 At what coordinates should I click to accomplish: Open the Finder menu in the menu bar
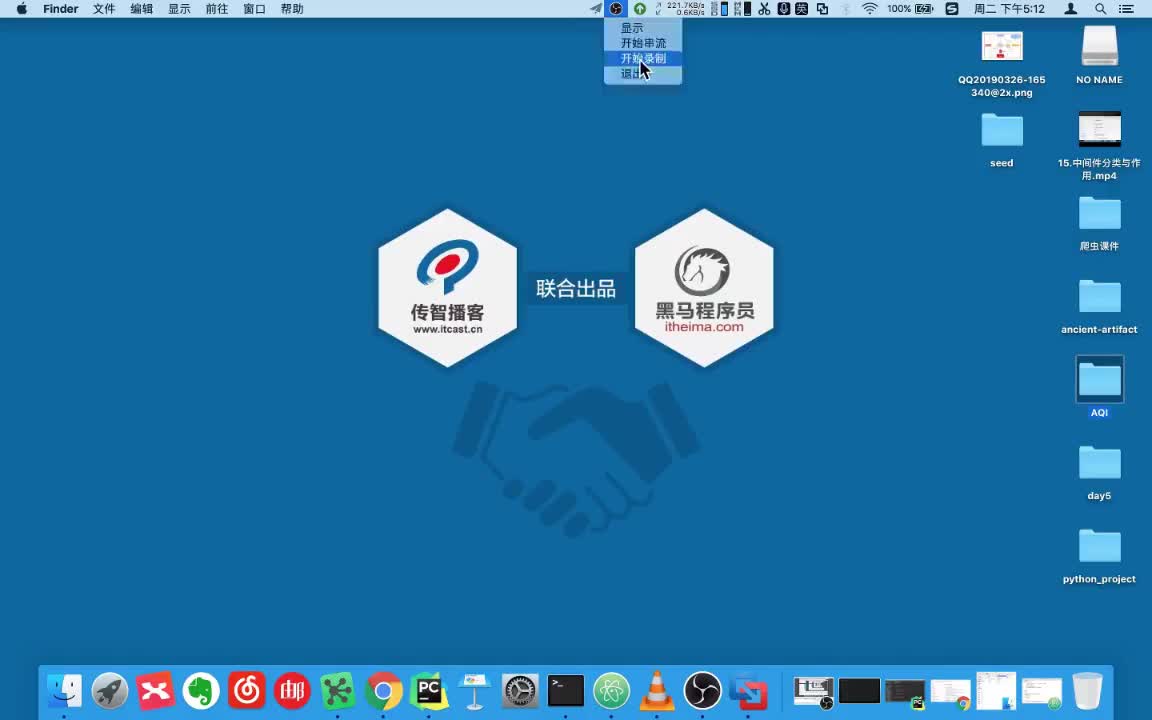tap(60, 9)
